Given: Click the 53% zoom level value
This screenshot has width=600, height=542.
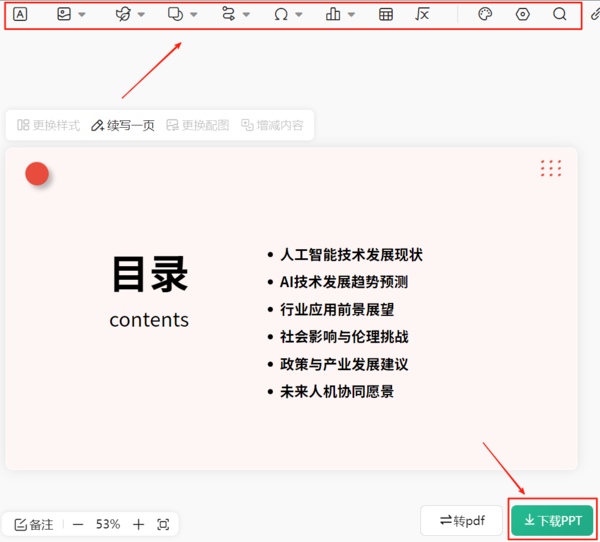Looking at the screenshot, I should pyautogui.click(x=108, y=524).
